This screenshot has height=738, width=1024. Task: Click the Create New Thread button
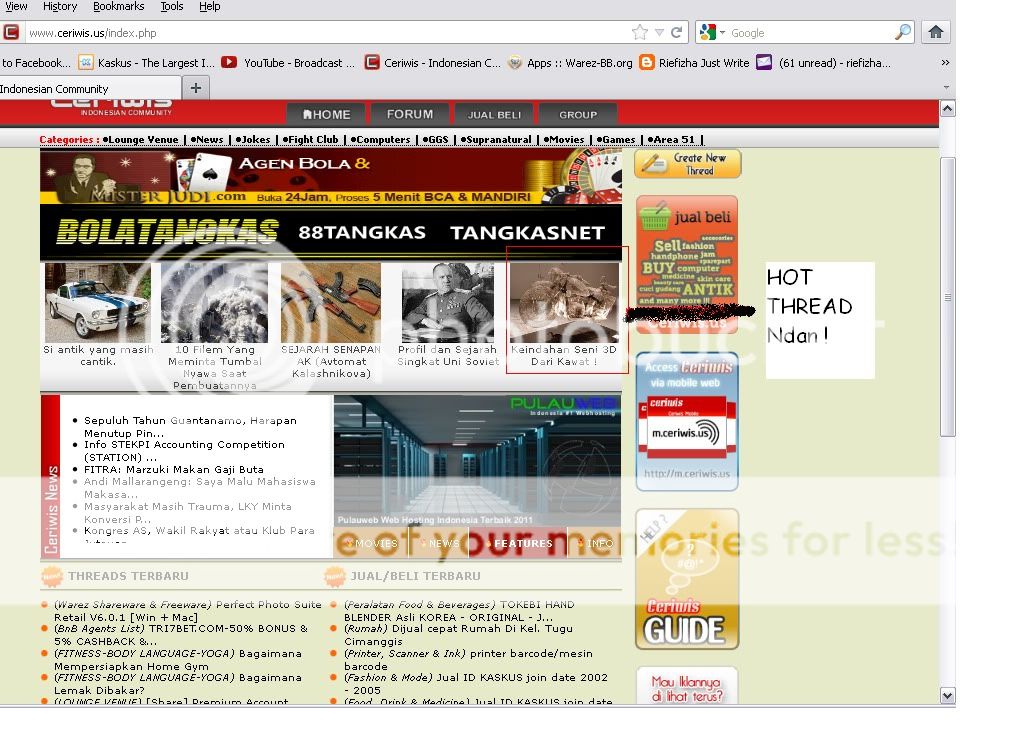pos(688,164)
